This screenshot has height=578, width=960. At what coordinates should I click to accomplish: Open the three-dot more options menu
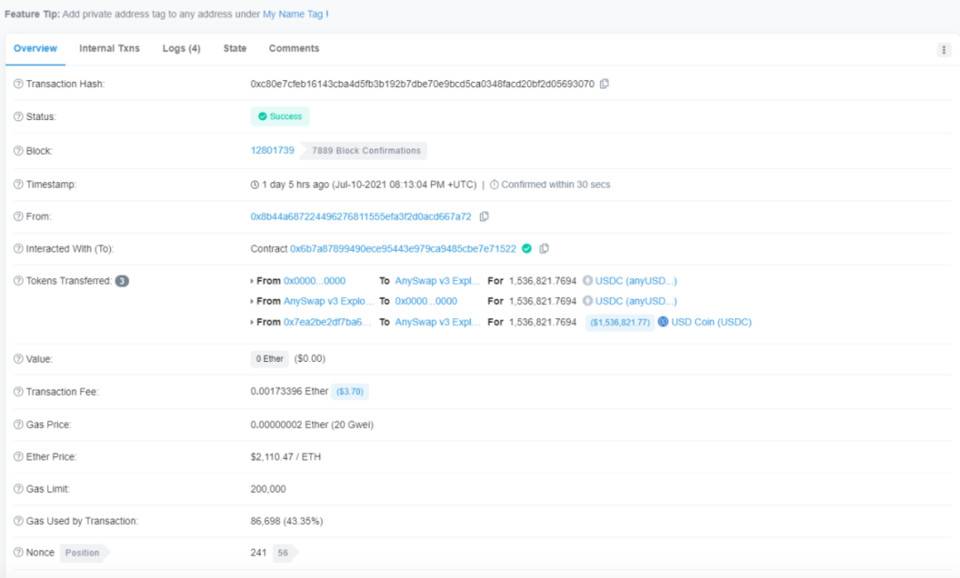point(943,50)
